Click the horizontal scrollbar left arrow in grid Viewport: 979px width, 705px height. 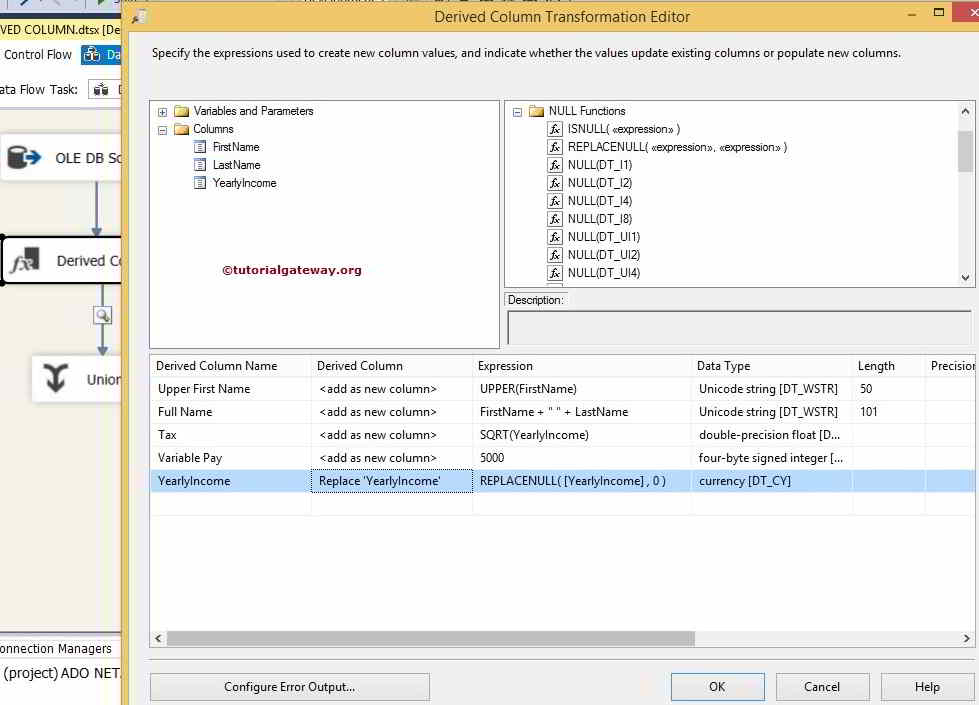(x=158, y=639)
